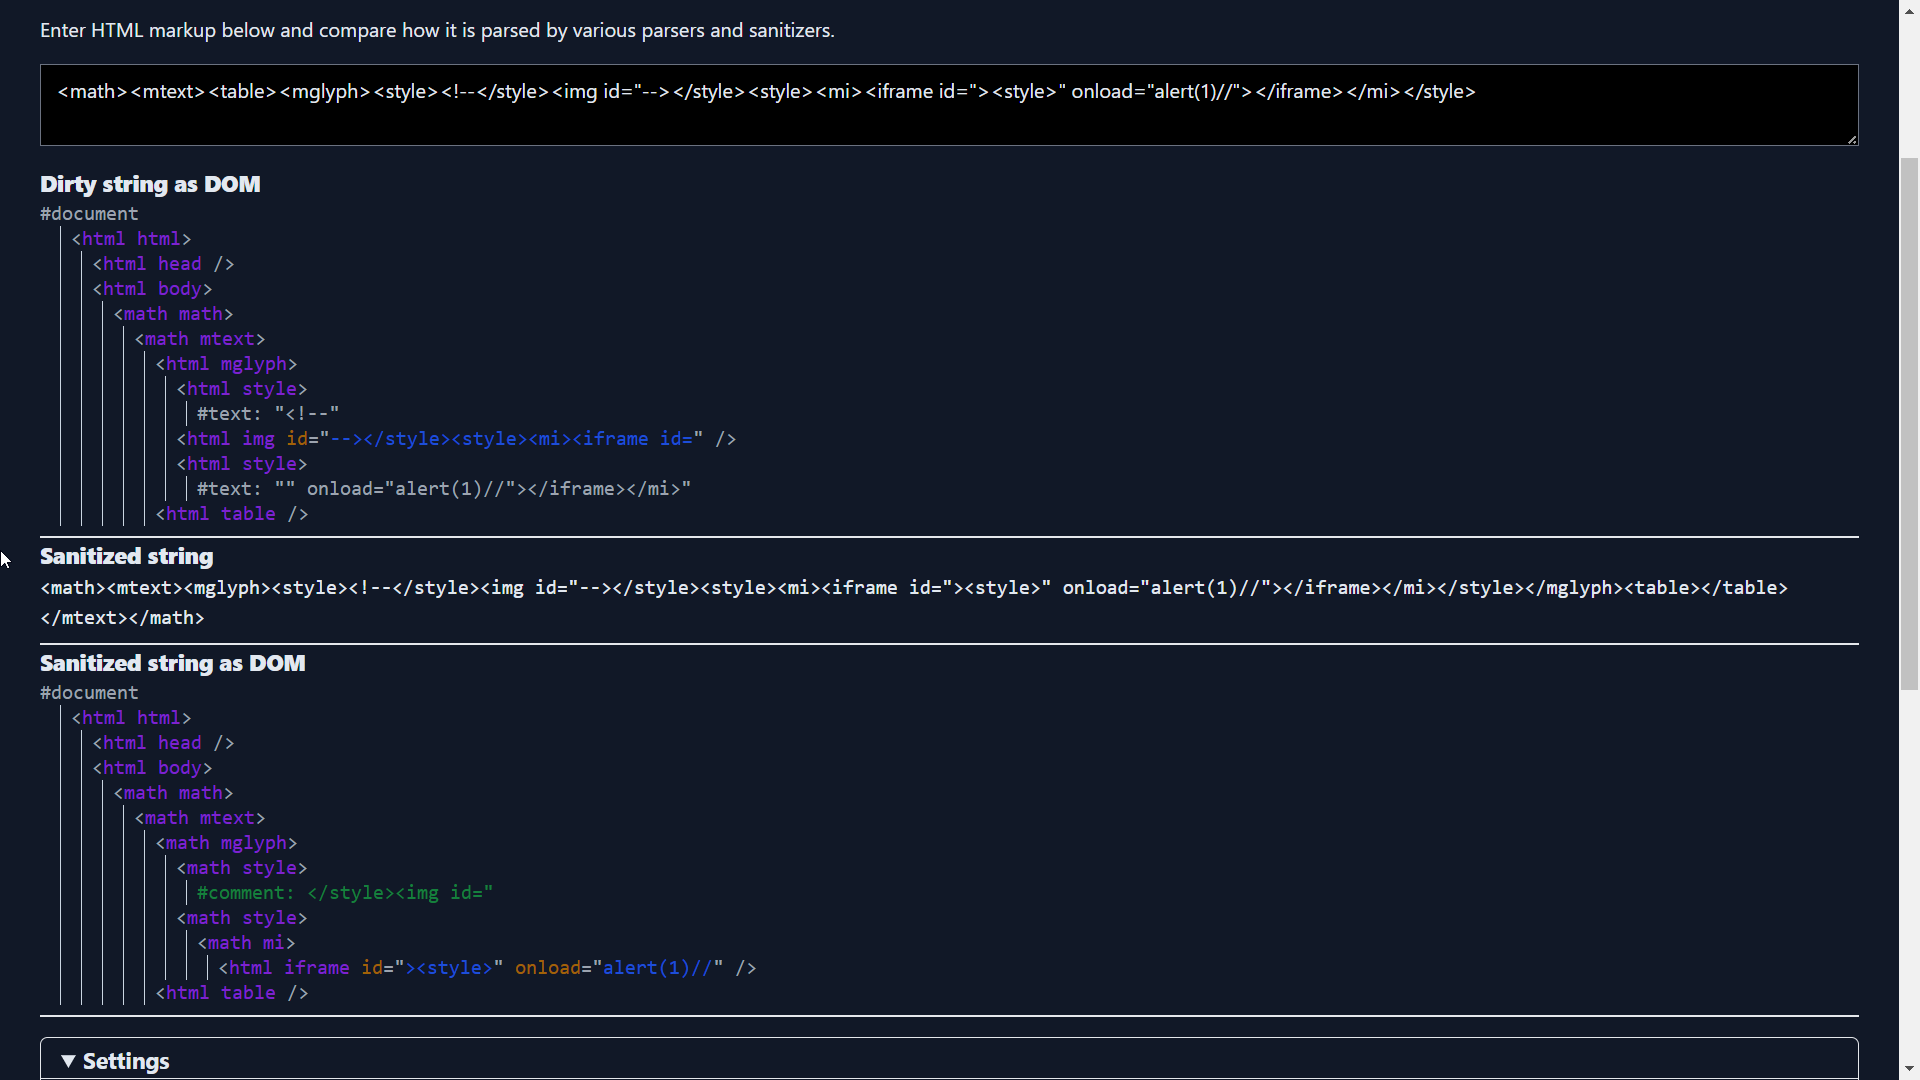Click the Settings section label

126,1061
